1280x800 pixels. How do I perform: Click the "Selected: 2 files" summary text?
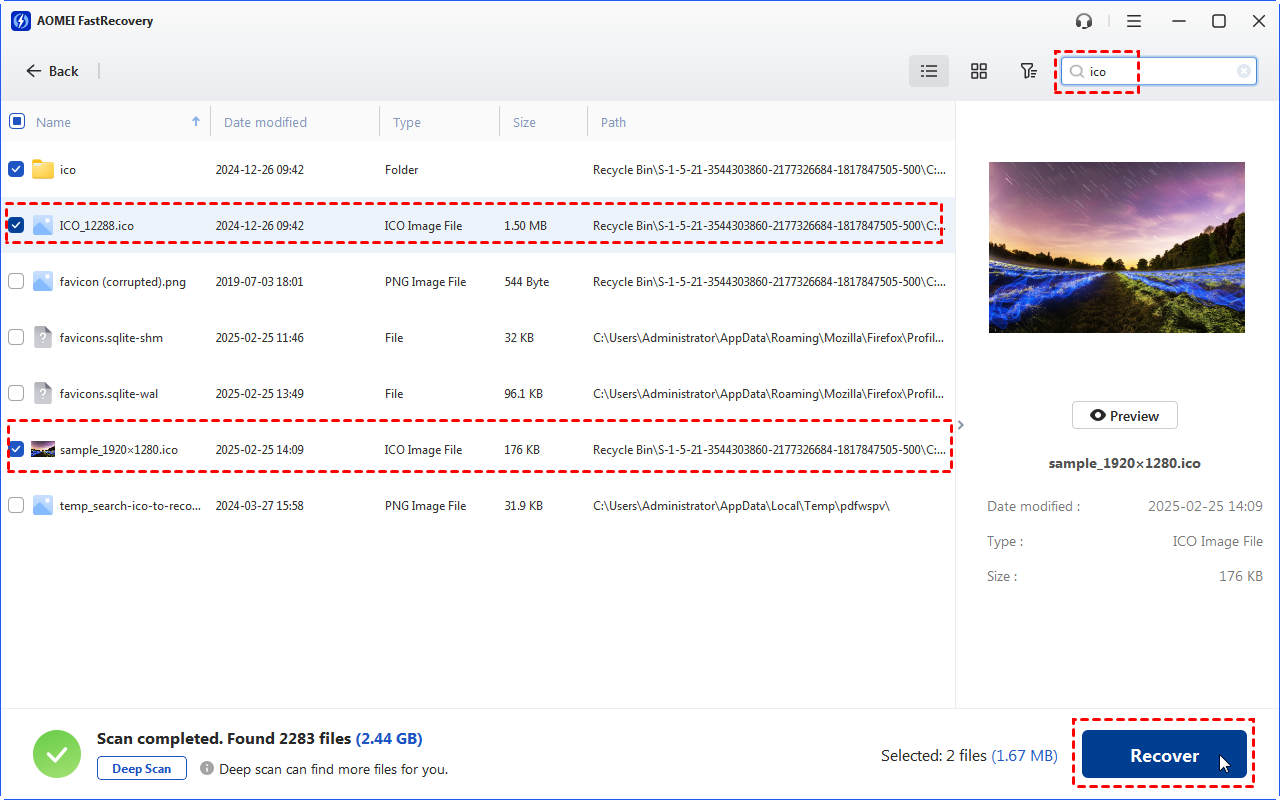tap(932, 756)
